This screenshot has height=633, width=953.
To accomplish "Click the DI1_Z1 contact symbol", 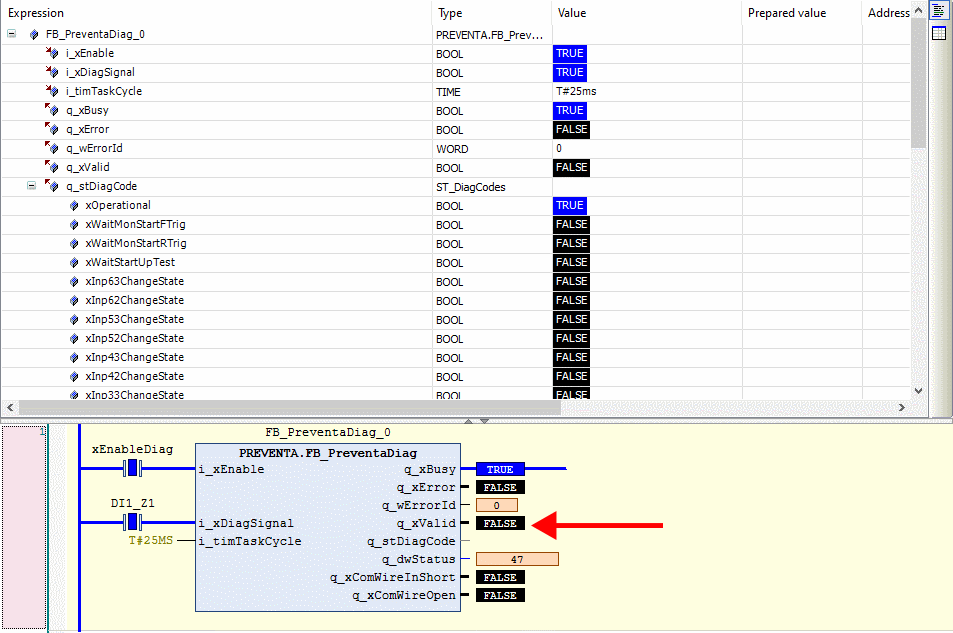I will point(133,523).
